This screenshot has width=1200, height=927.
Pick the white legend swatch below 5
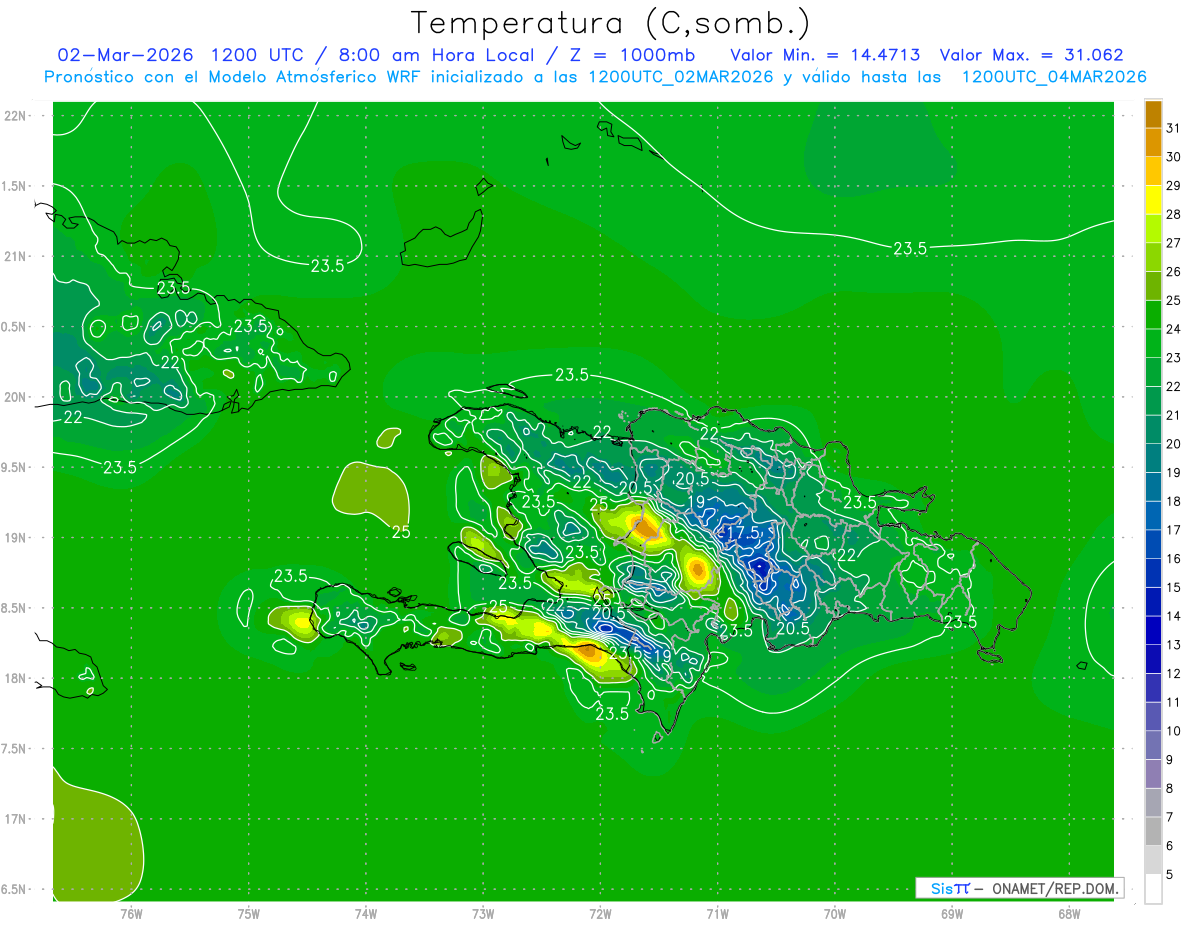coord(1153,889)
